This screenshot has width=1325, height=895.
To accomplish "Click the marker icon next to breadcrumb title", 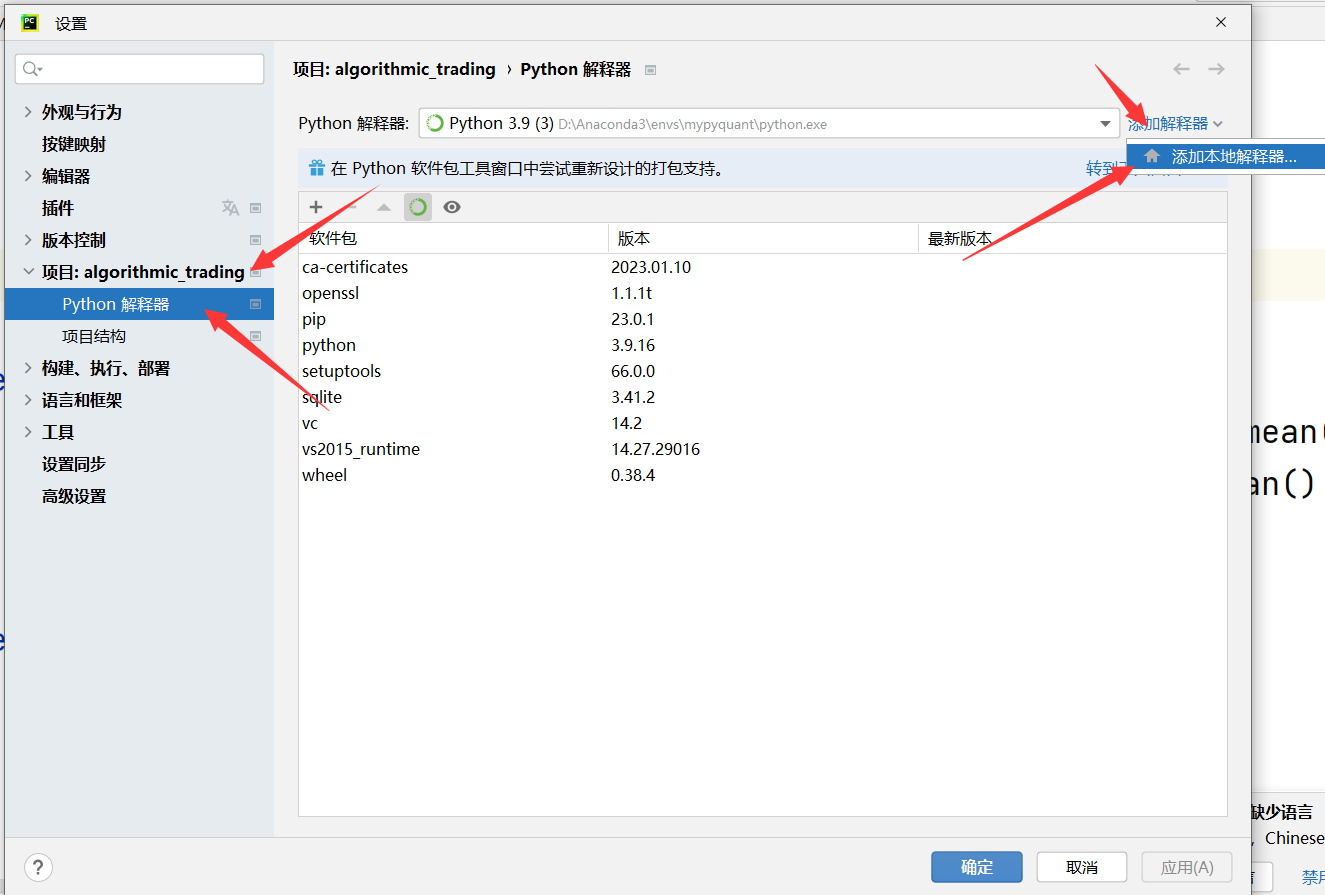I will point(651,70).
